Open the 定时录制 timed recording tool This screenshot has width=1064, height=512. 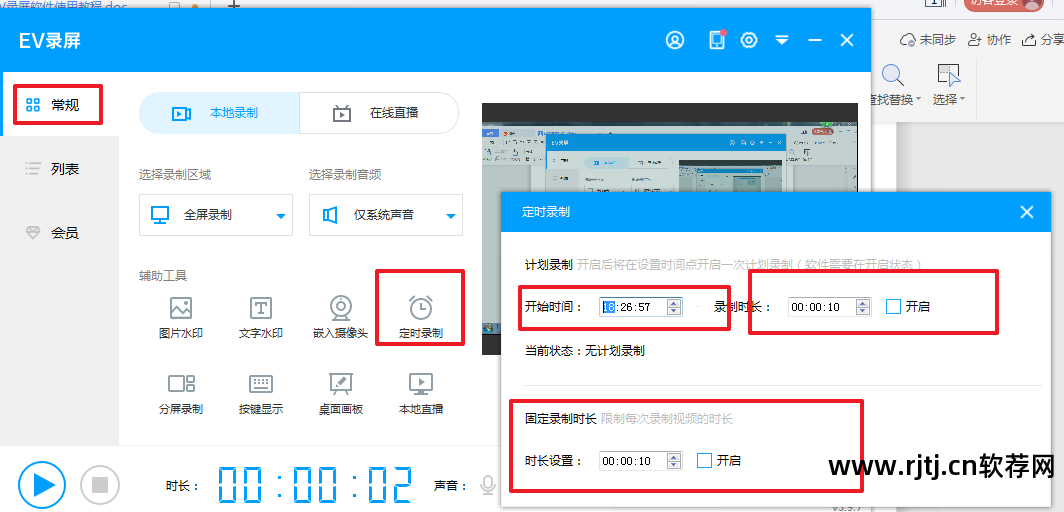421,318
